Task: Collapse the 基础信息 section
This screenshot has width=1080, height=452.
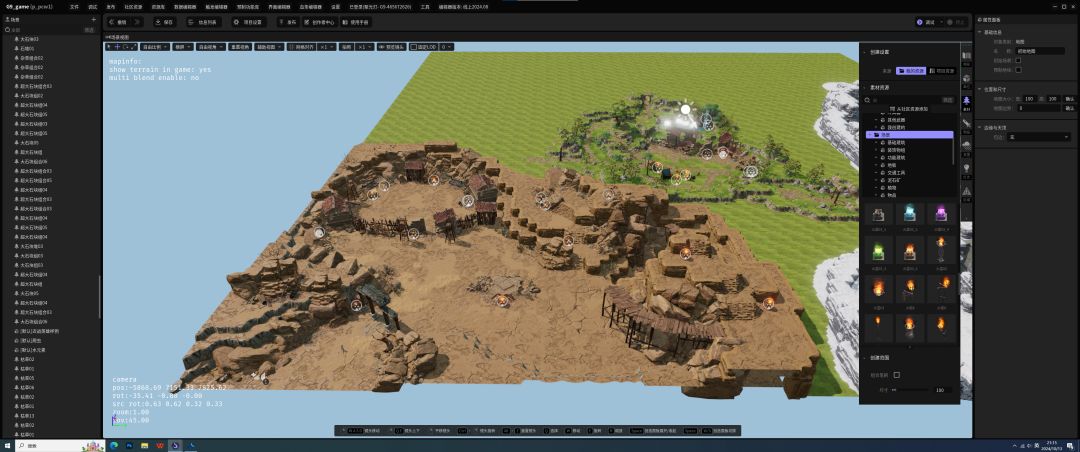Action: [979, 32]
